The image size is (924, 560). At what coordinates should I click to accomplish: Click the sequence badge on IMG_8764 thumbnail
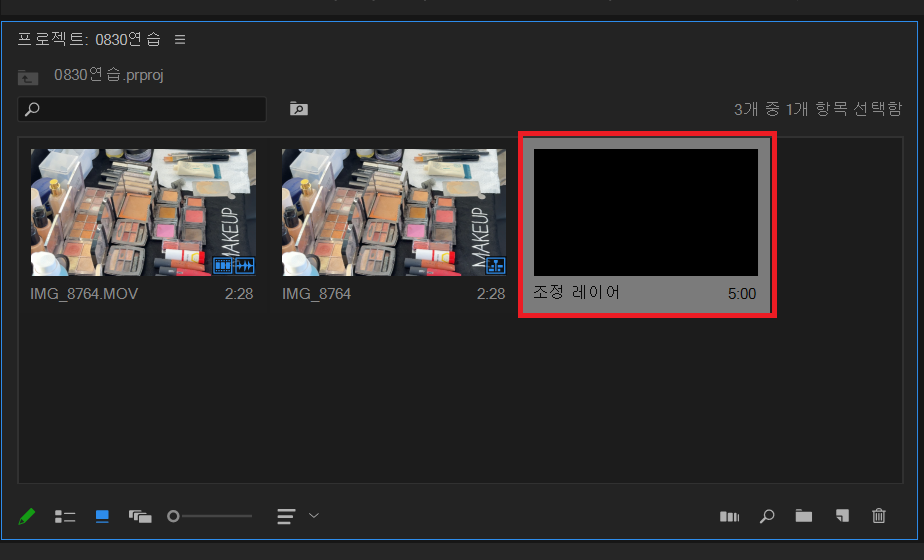pos(496,266)
